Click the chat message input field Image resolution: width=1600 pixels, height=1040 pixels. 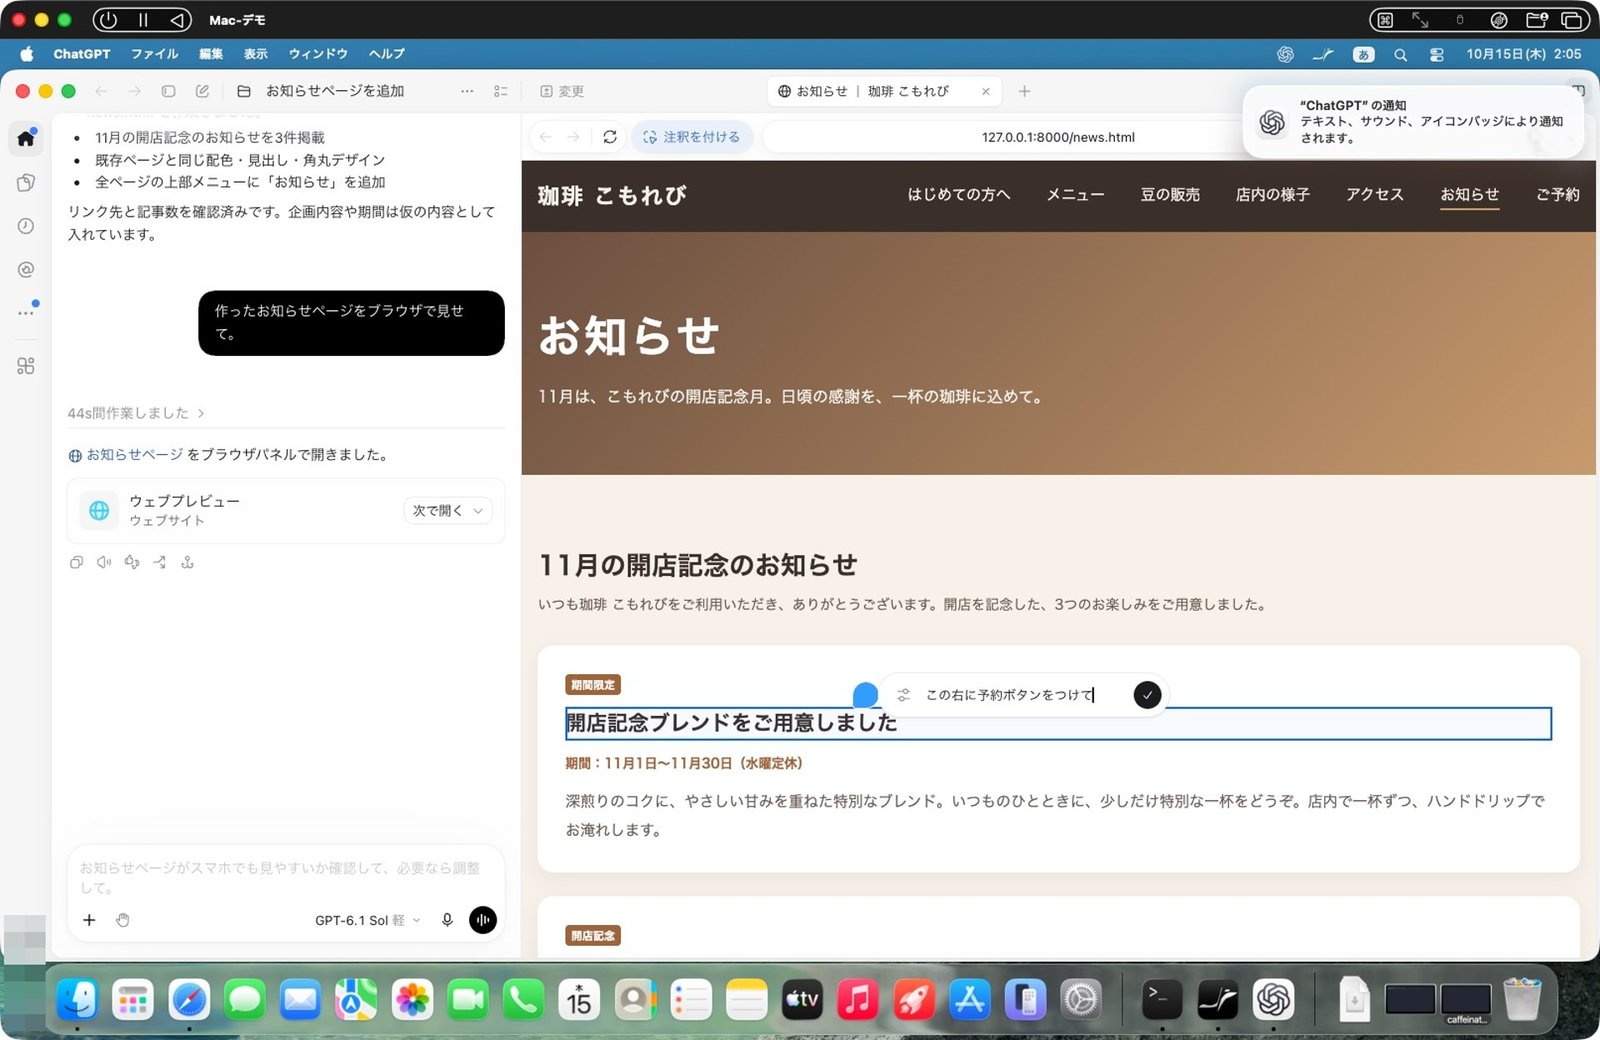point(286,877)
